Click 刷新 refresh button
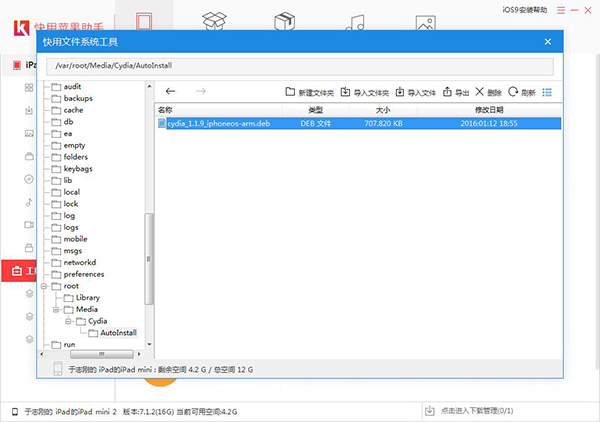This screenshot has width=600, height=422. coord(522,92)
